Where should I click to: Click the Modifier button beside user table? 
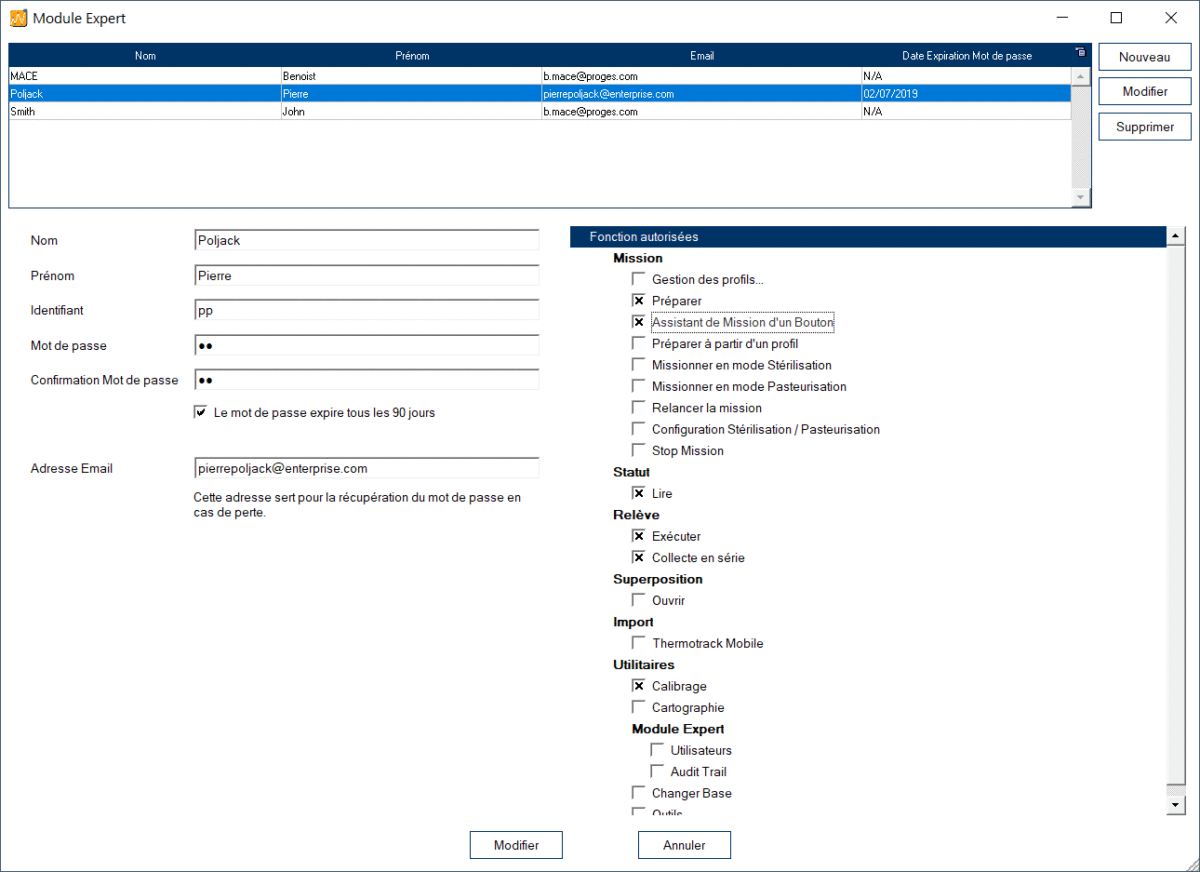(1144, 91)
